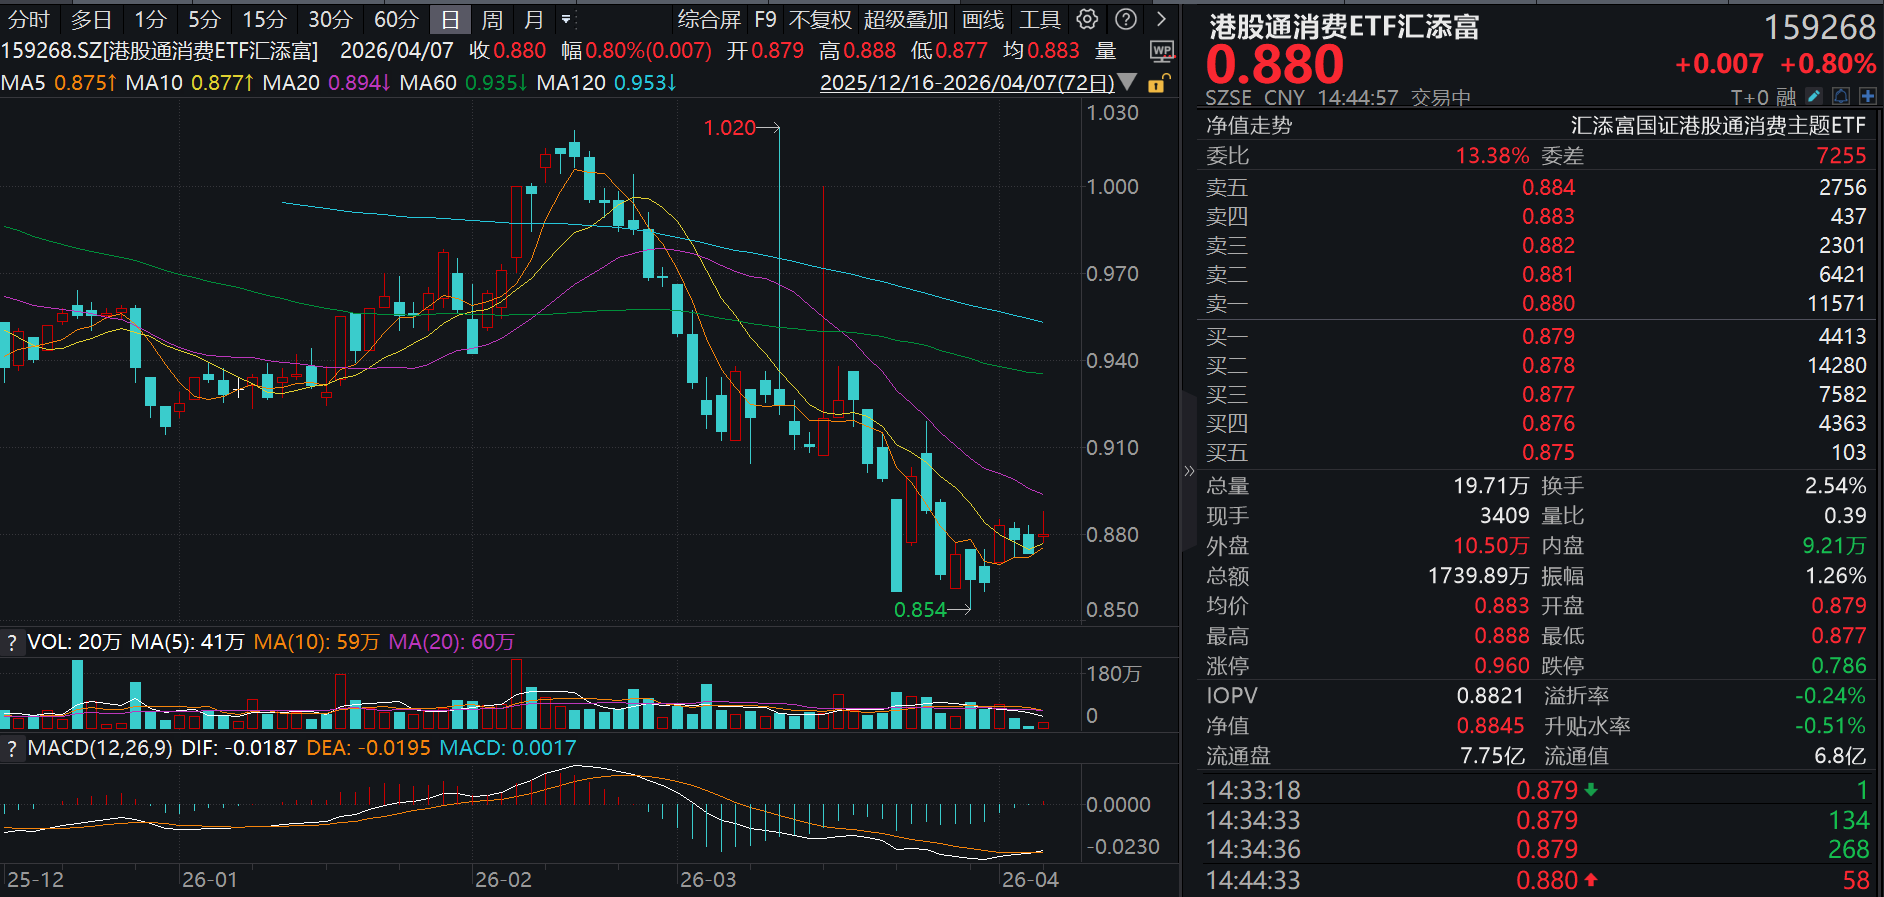Click the 1.020 high price marker

(729, 128)
